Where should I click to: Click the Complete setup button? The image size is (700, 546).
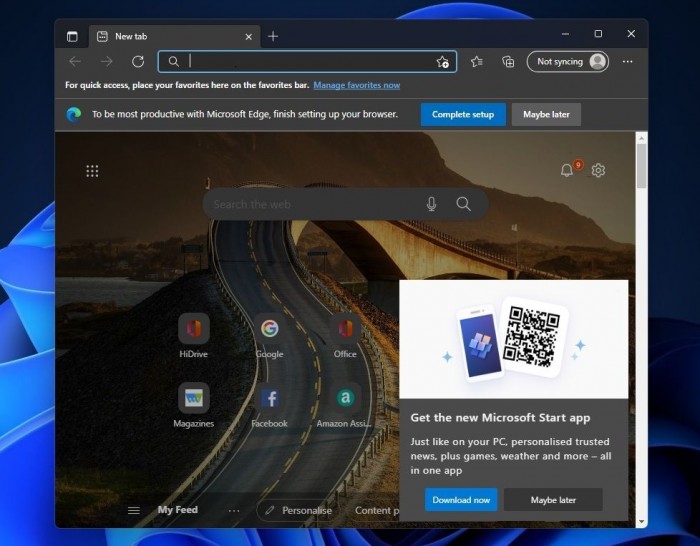(x=463, y=114)
